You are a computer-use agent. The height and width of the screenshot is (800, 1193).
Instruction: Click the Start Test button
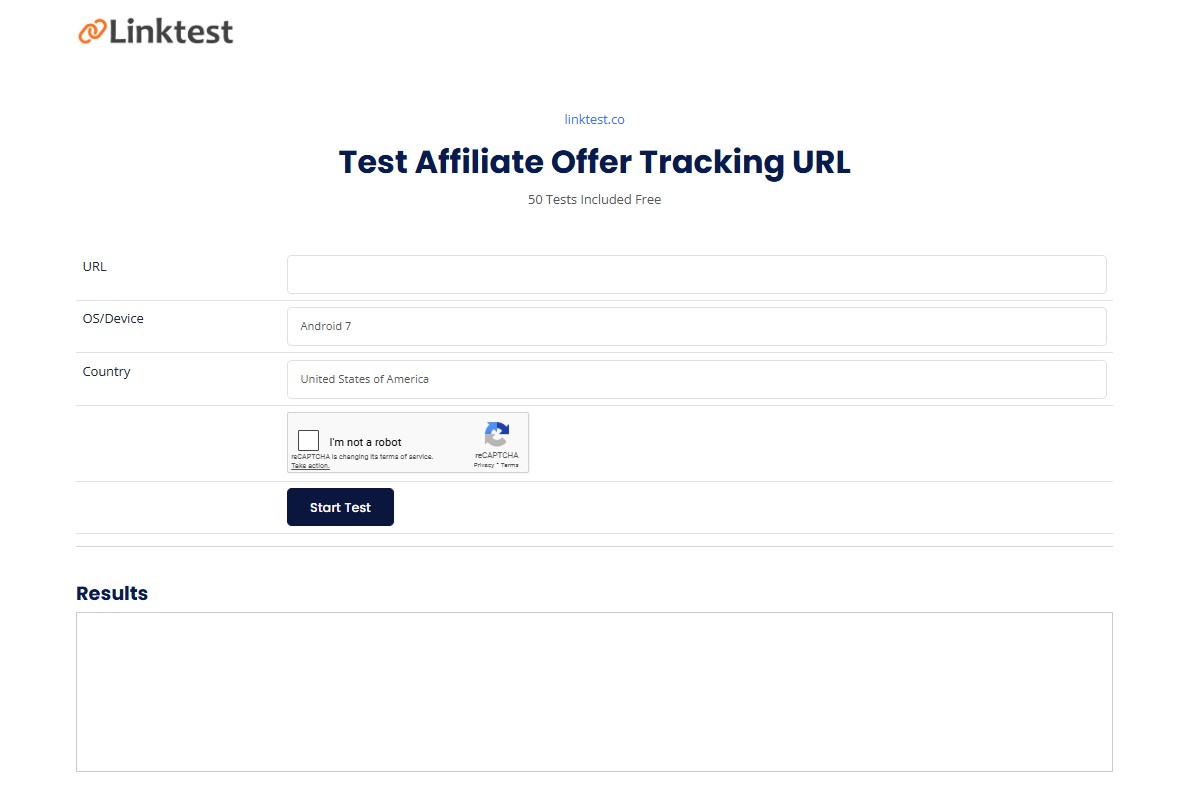click(340, 507)
